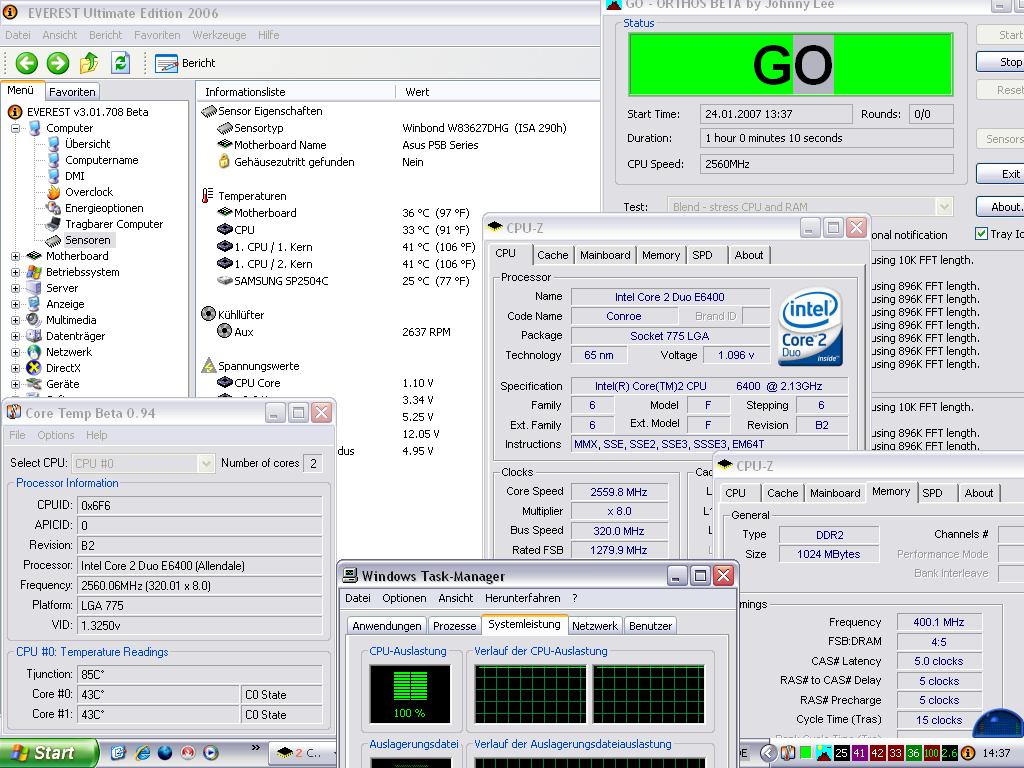The height and width of the screenshot is (768, 1024).
Task: Expand the Datenträger tree node
Action: (15, 336)
